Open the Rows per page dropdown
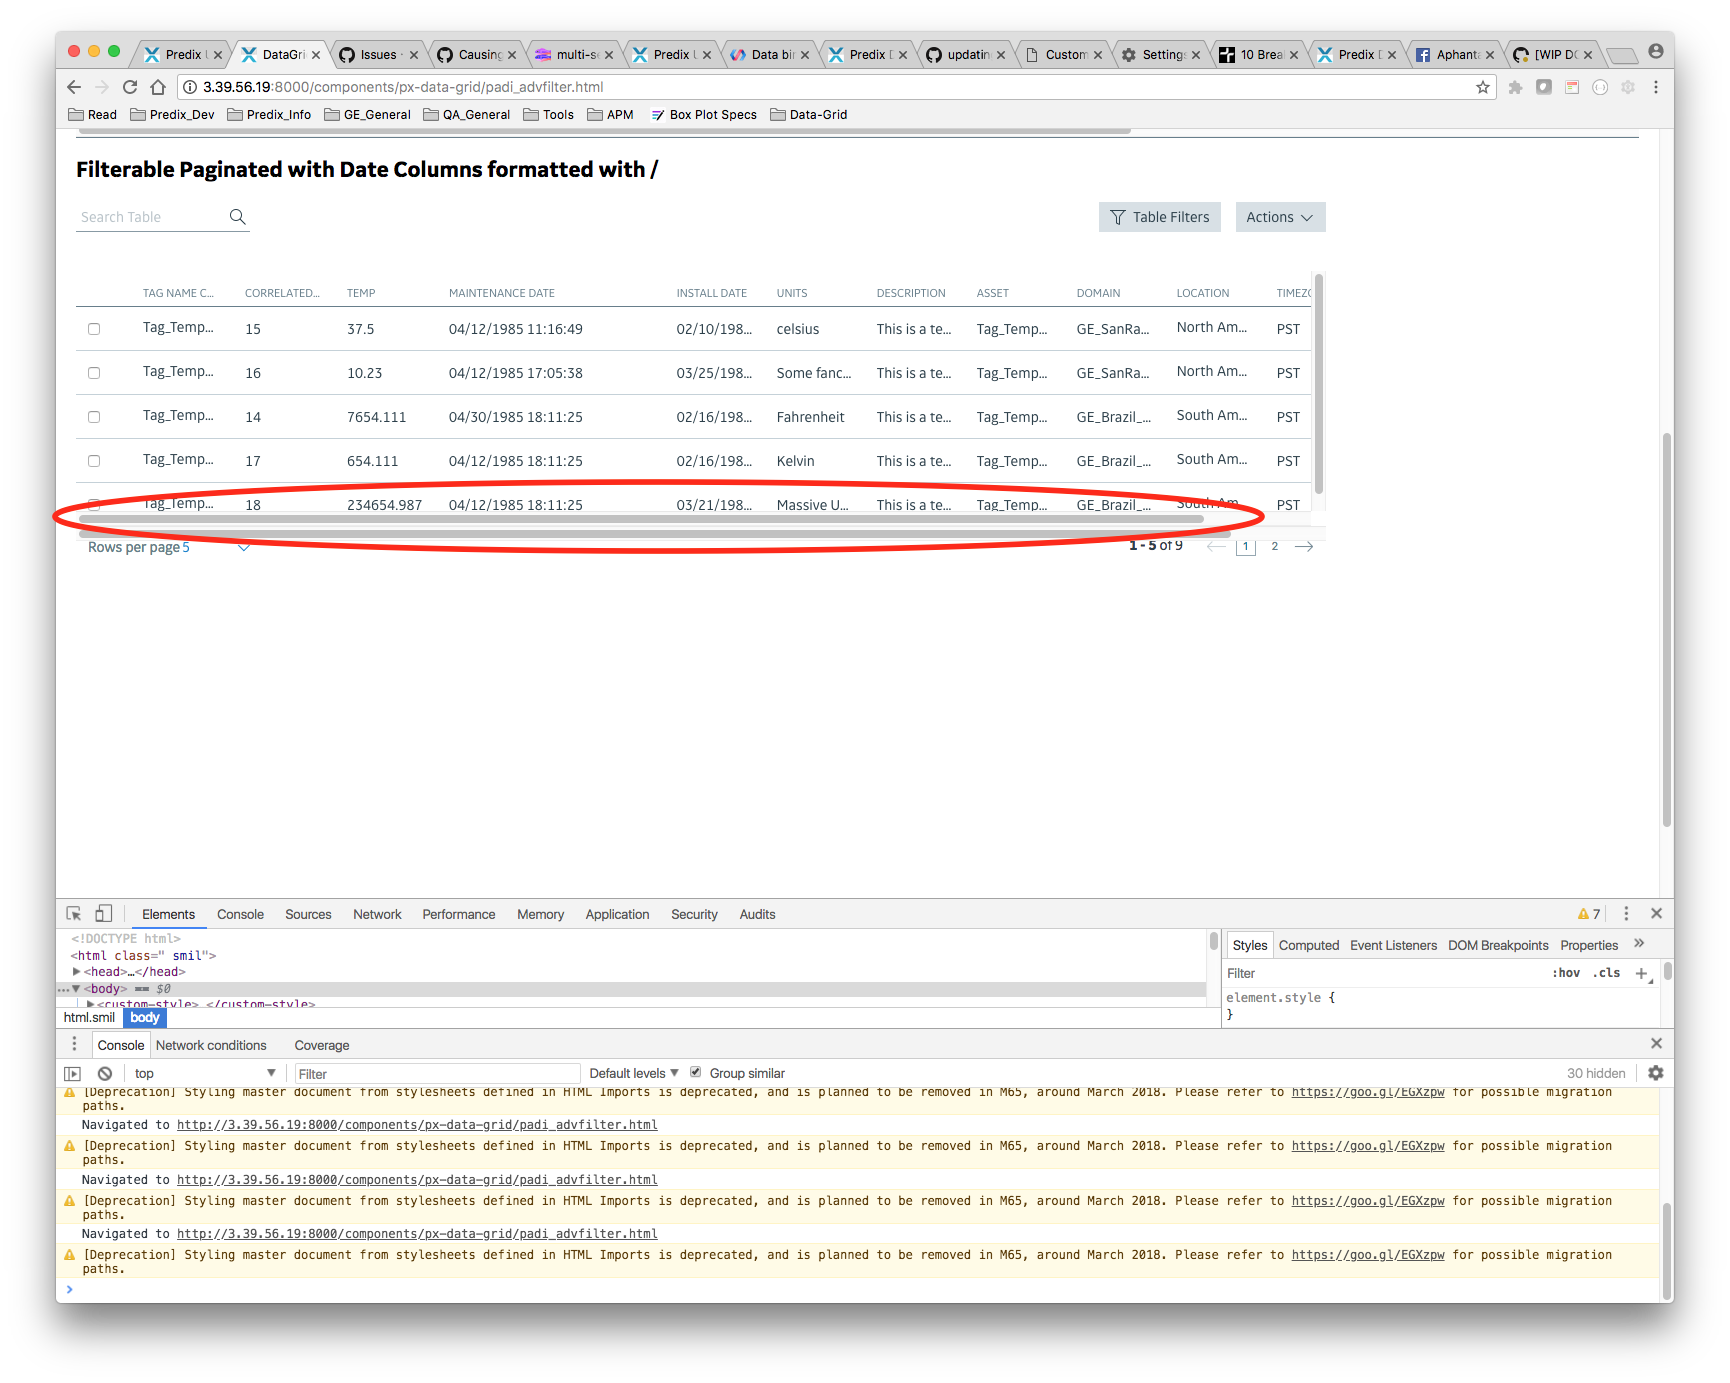This screenshot has height=1383, width=1730. point(243,547)
